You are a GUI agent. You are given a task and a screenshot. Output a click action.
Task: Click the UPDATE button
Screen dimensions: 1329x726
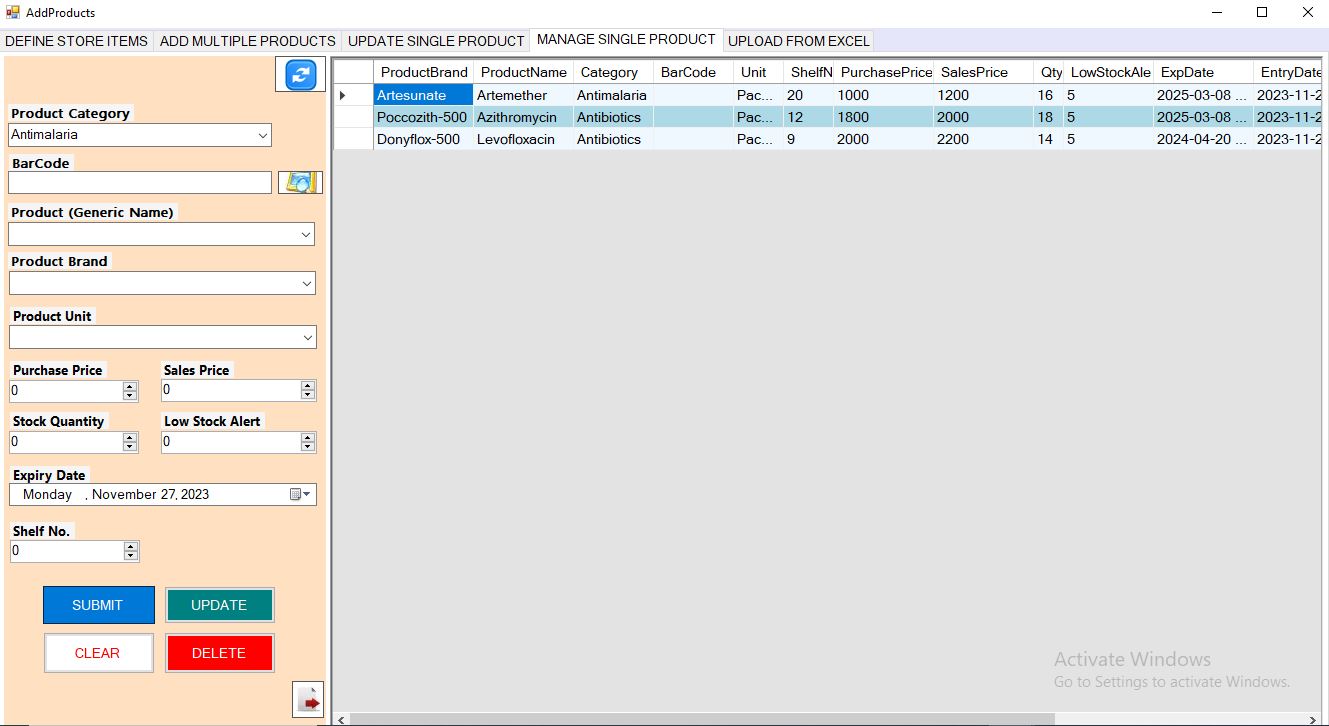[219, 605]
